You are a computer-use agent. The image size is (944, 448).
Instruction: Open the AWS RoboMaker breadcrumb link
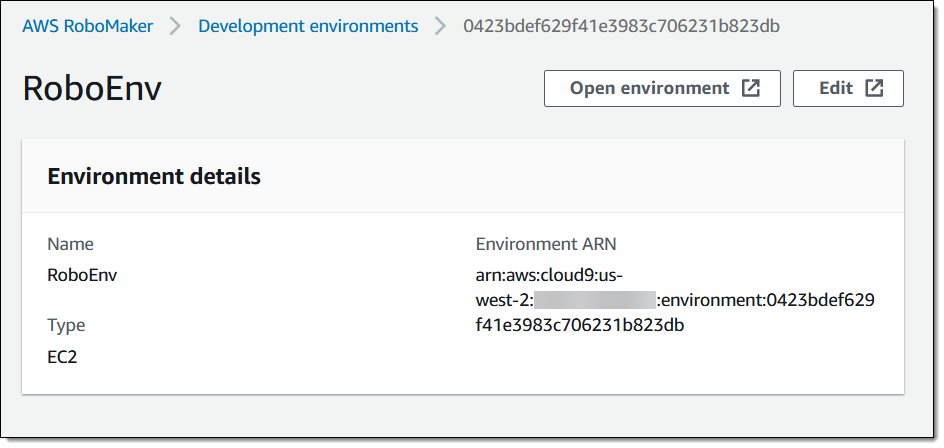coord(88,26)
